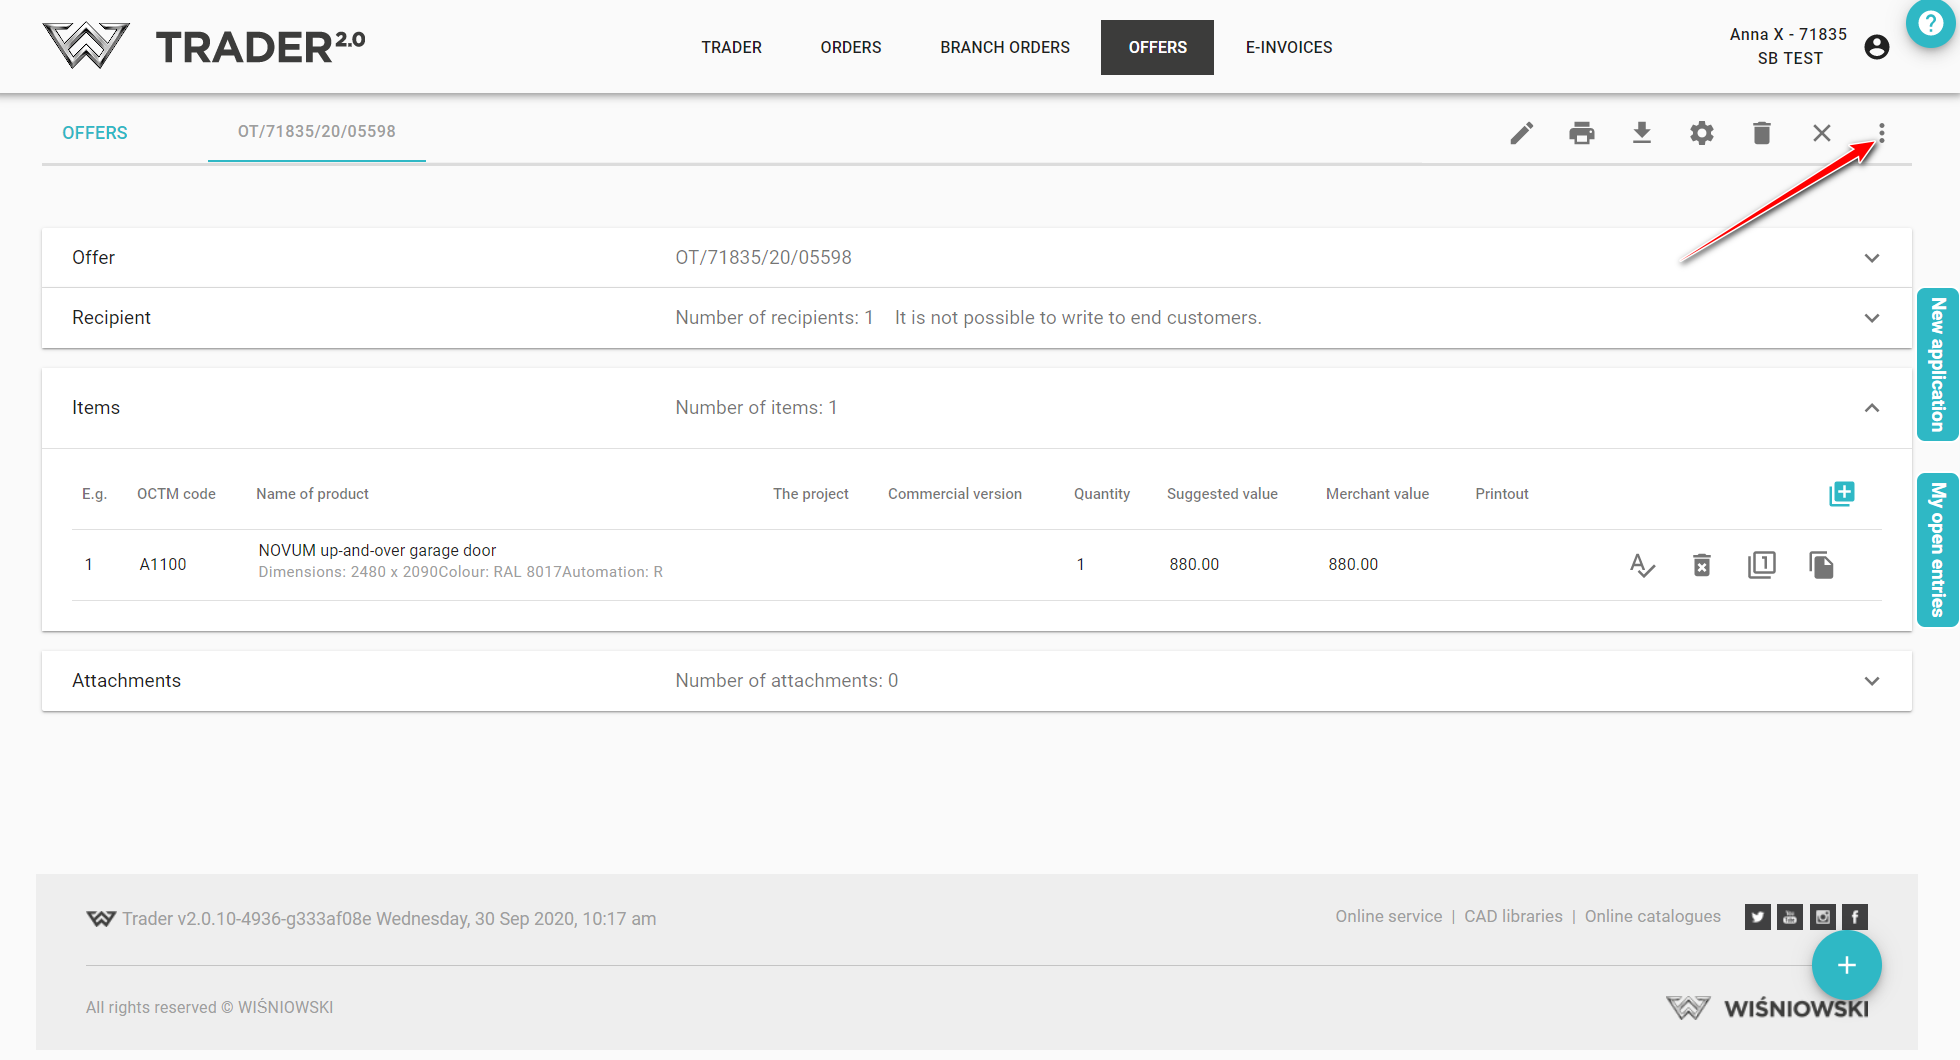Expand the Attachments section

(1871, 681)
